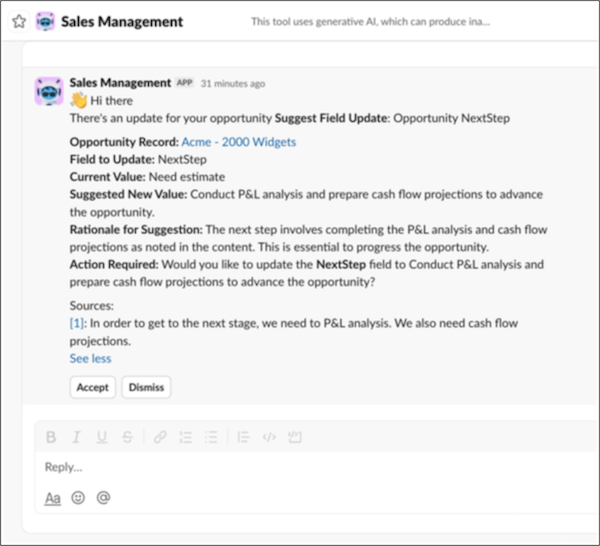This screenshot has height=546, width=600.
Task: Toggle the Aa formatting toolbar
Action: coord(52,498)
